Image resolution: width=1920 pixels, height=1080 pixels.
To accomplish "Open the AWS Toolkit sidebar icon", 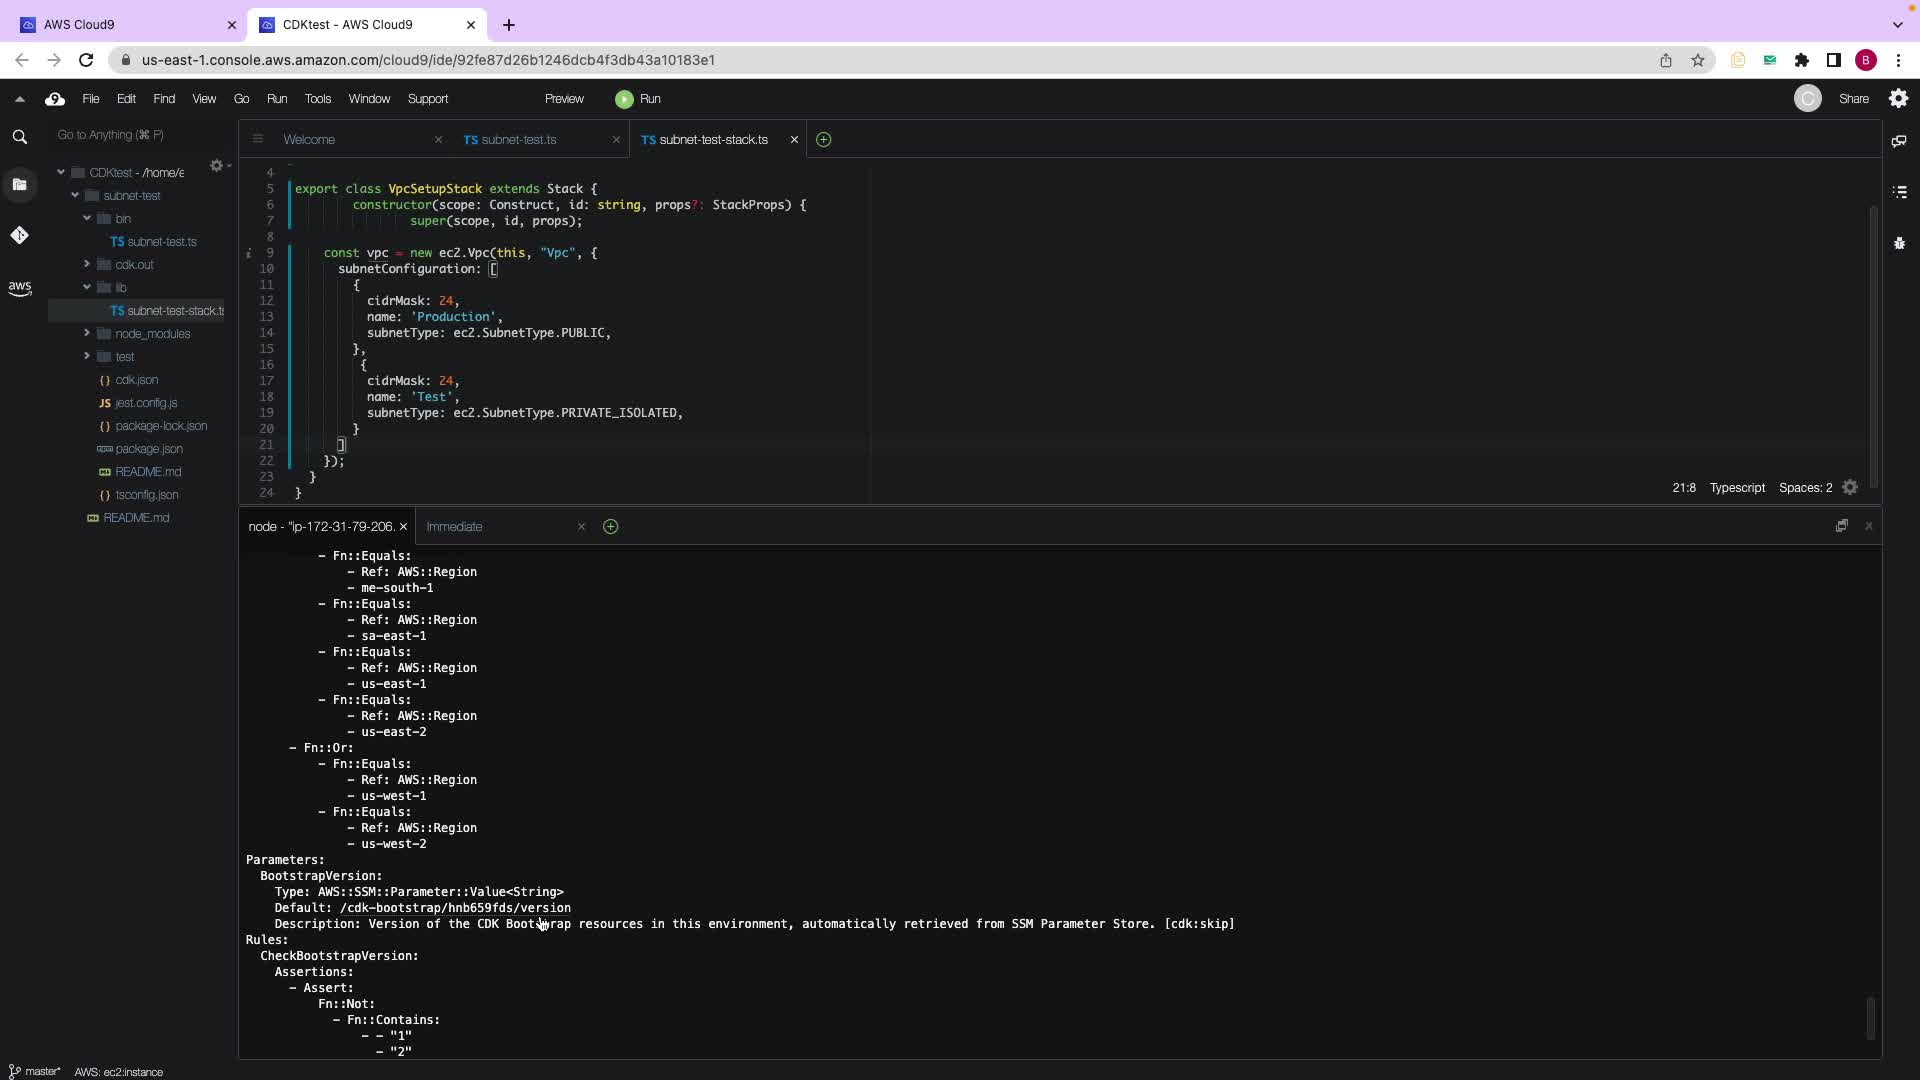I will 19,288.
